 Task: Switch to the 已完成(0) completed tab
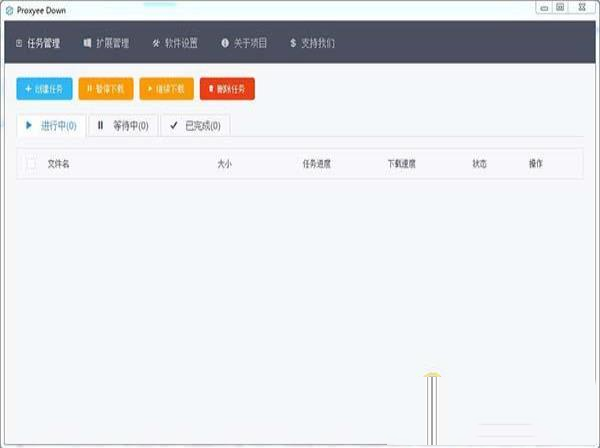(x=196, y=125)
